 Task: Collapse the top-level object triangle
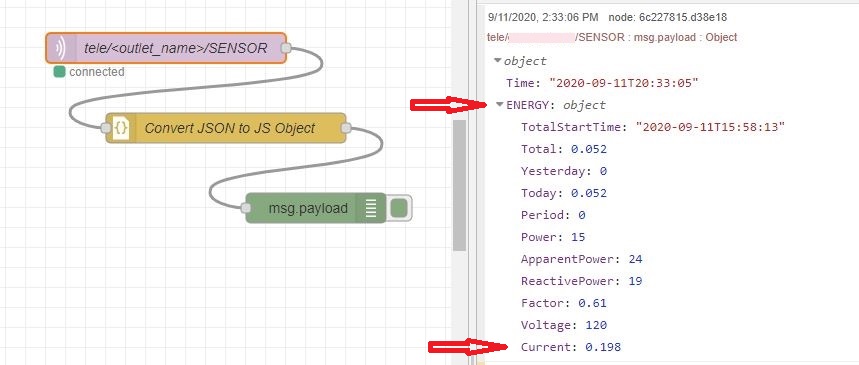(498, 61)
